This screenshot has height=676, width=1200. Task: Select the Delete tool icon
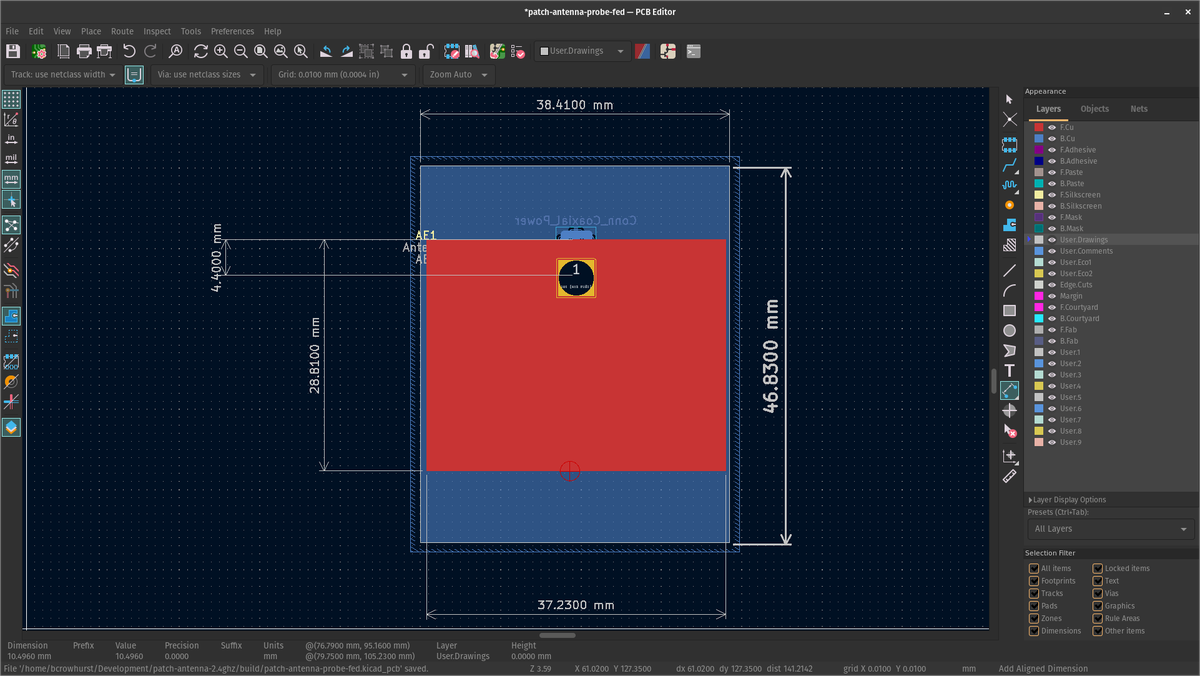1009,430
